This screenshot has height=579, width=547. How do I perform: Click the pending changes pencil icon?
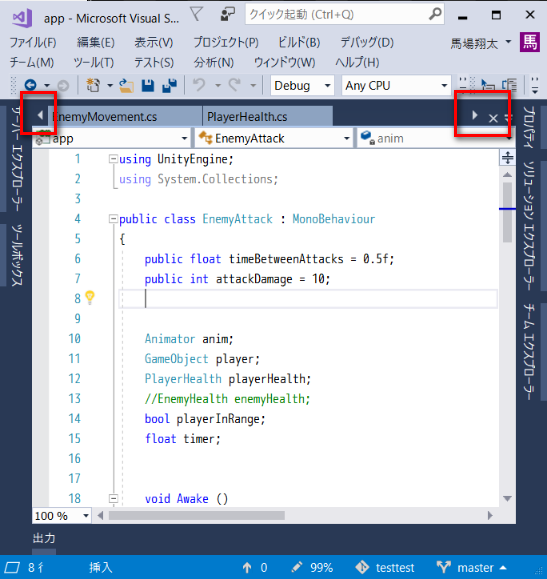(297, 567)
